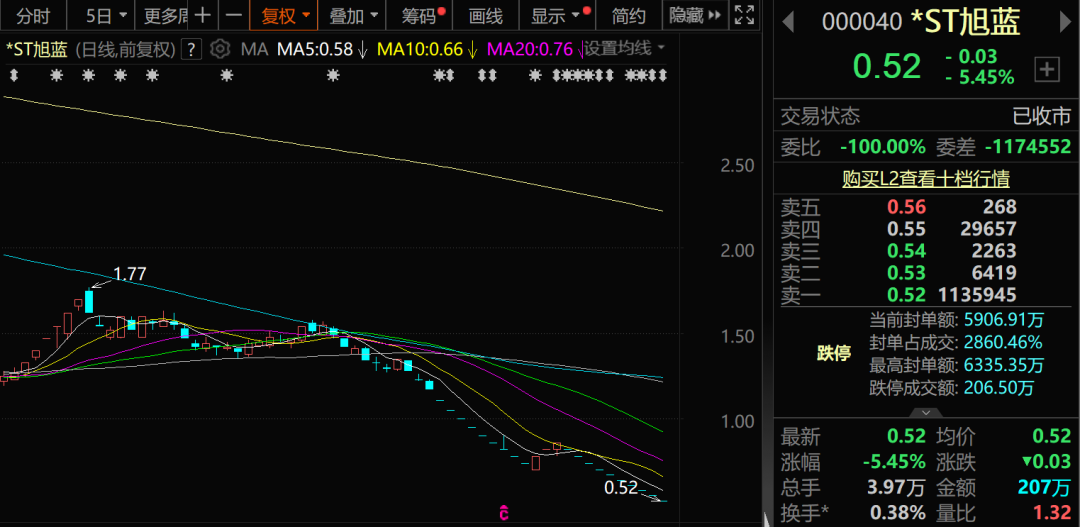Go to previous stock with left arrow
This screenshot has height=527, width=1080.
789,23
